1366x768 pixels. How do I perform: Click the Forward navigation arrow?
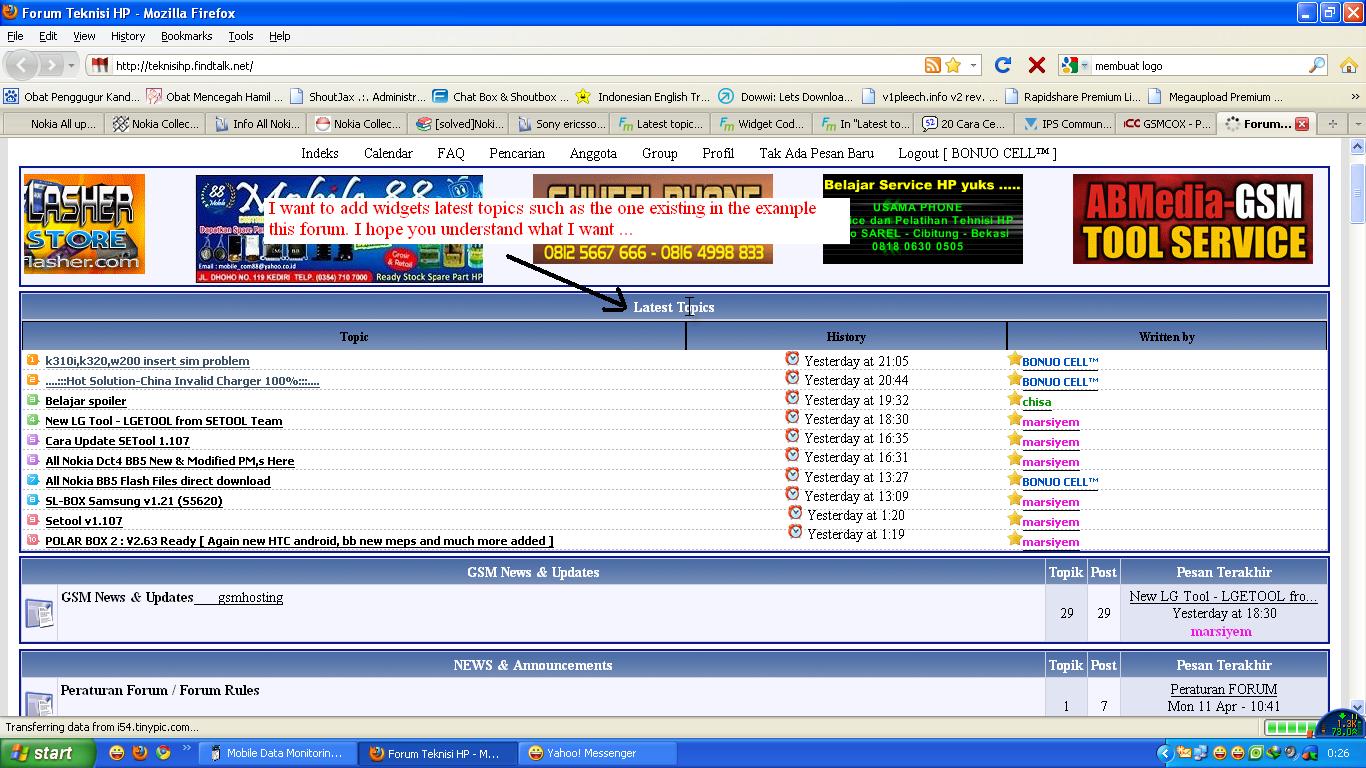pyautogui.click(x=50, y=65)
